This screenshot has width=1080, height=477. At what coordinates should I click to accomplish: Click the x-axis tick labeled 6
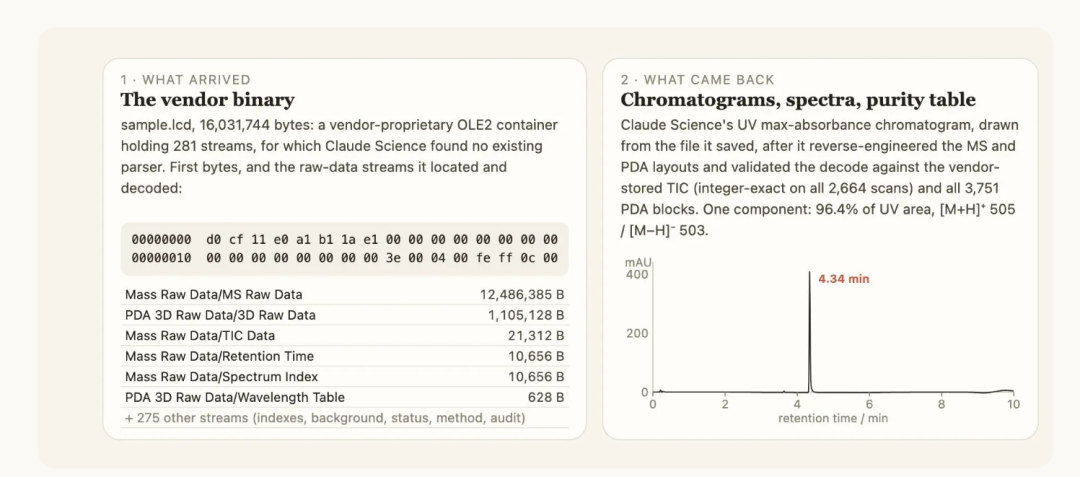(869, 405)
